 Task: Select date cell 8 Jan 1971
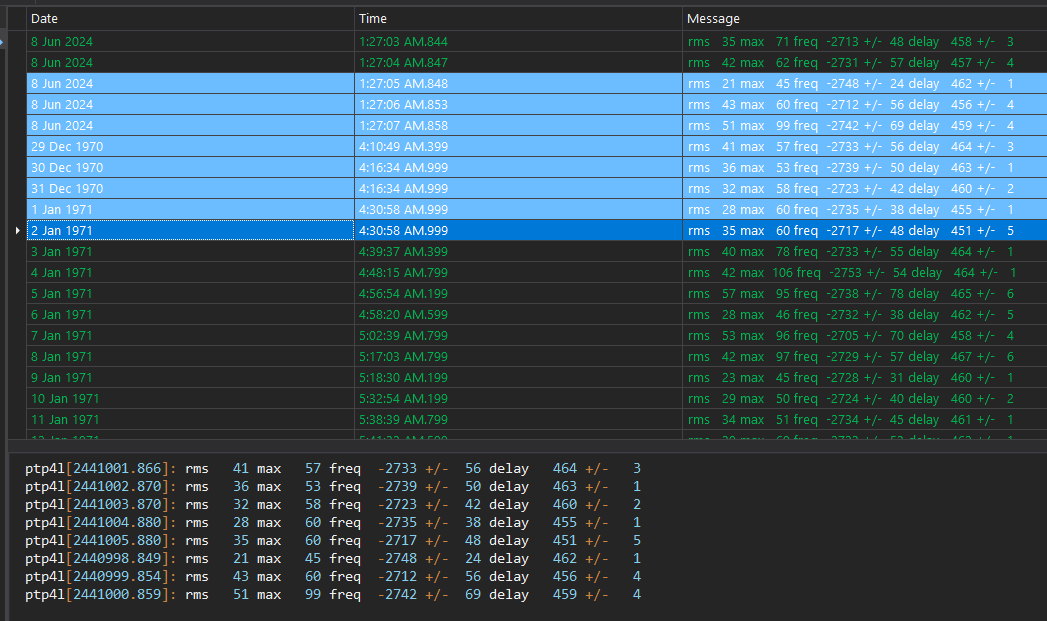coord(190,357)
